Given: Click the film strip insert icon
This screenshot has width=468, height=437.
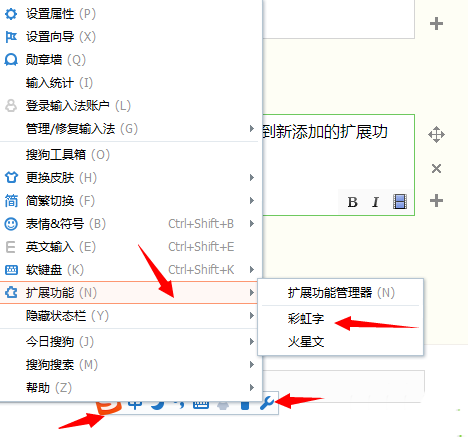Looking at the screenshot, I should pyautogui.click(x=400, y=202).
